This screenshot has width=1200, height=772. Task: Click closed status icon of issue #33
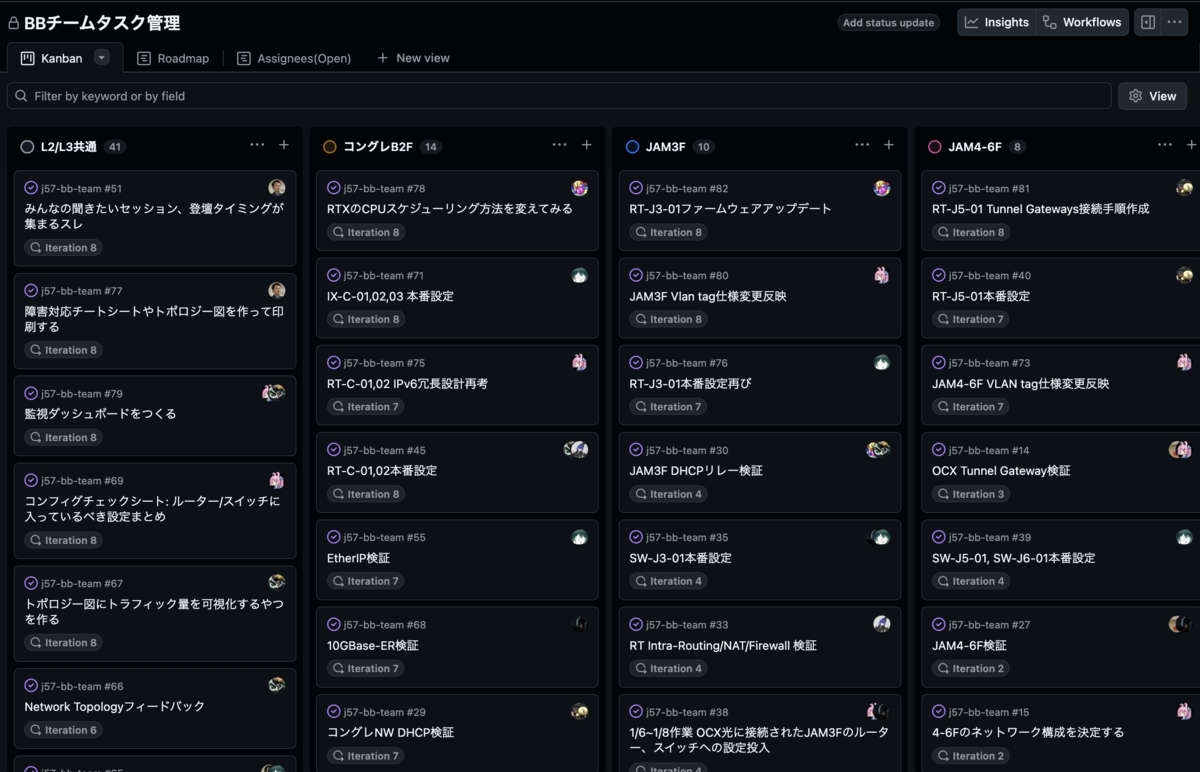coord(636,624)
